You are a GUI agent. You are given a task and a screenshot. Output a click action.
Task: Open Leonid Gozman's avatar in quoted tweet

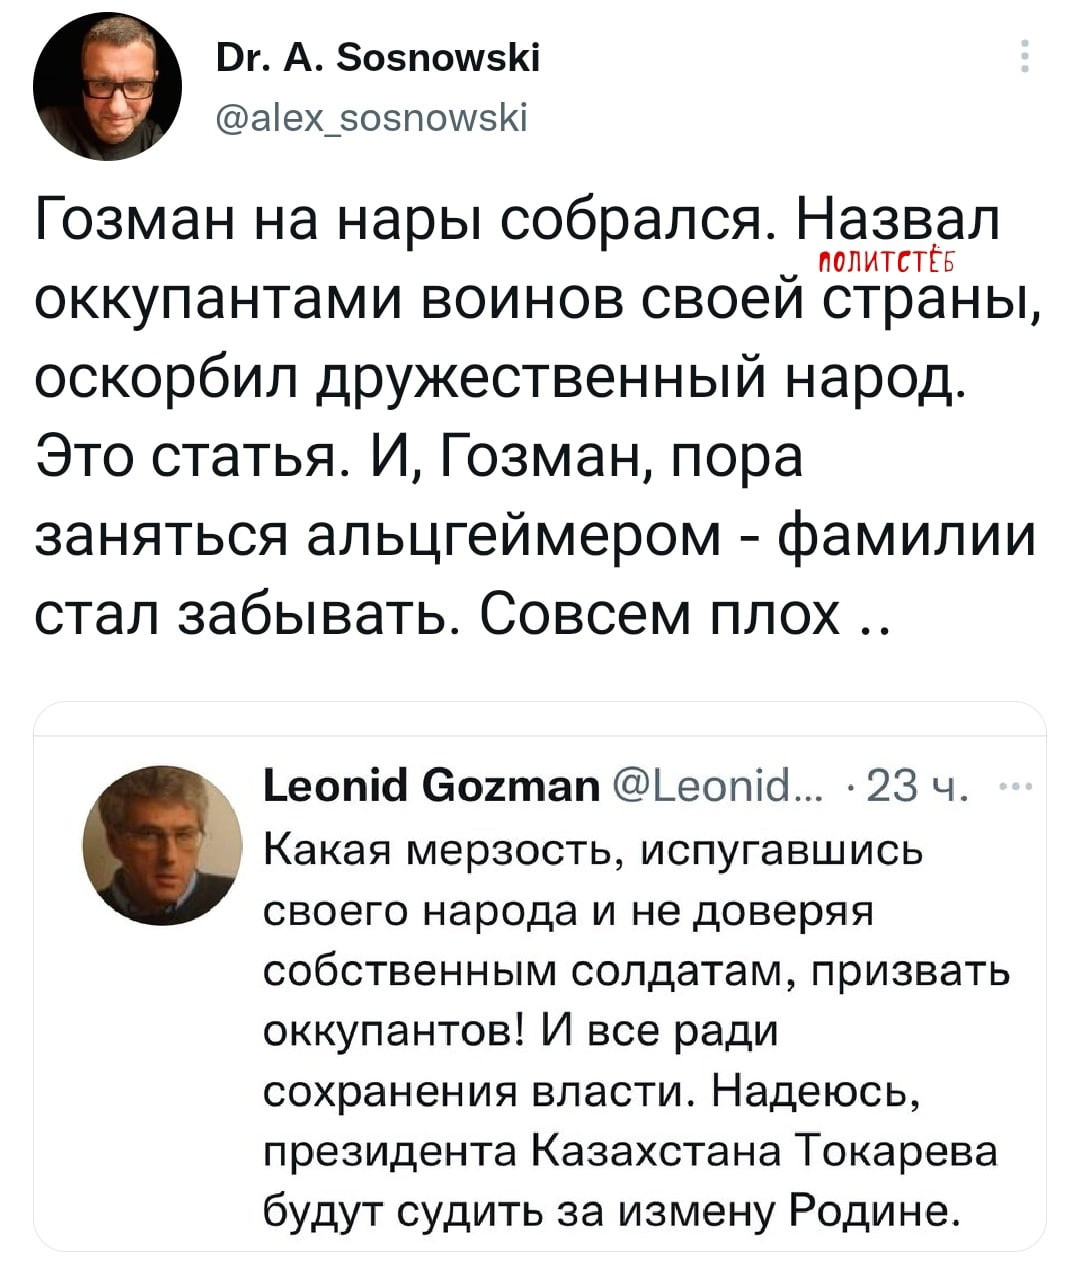point(164,845)
